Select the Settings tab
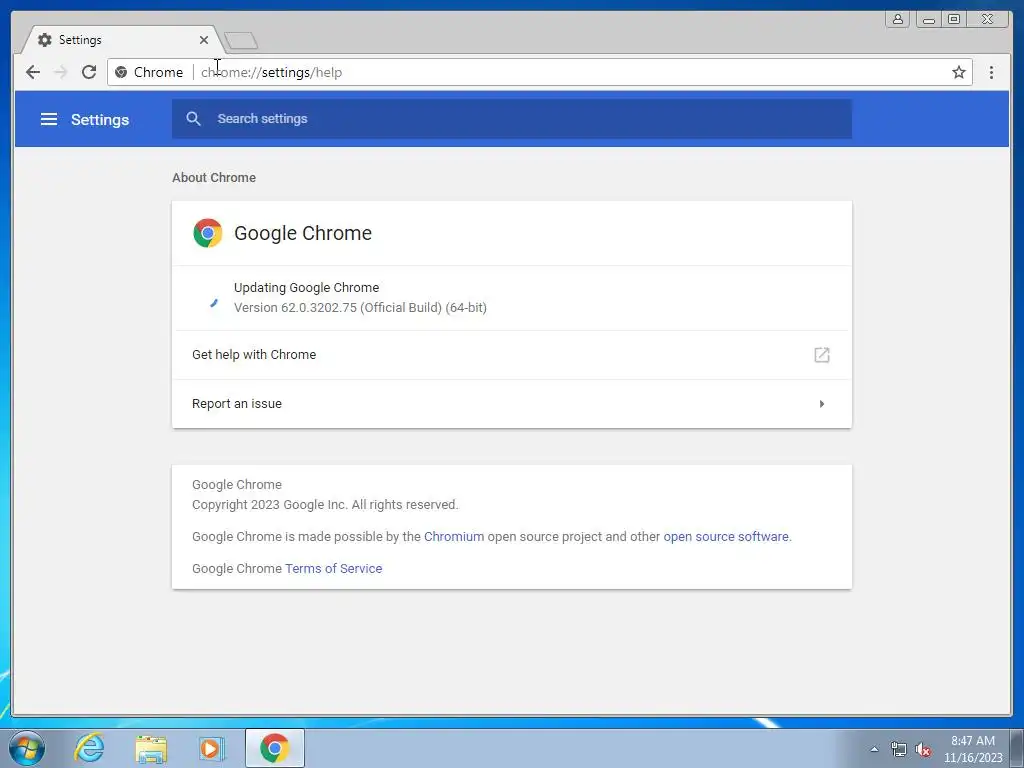The image size is (1024, 768). [122, 40]
